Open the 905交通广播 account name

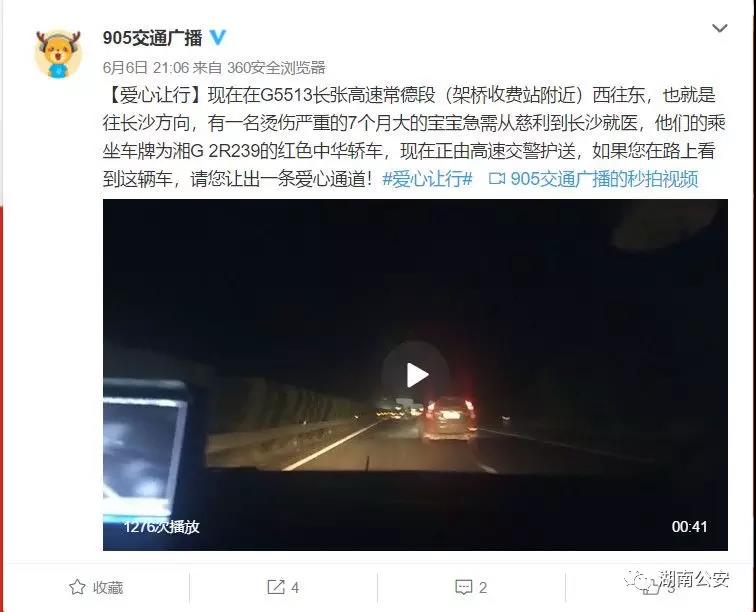152,38
